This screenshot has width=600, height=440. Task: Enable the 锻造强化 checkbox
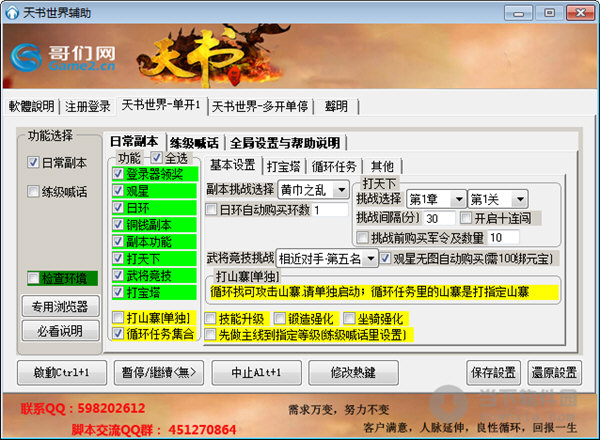coord(280,318)
